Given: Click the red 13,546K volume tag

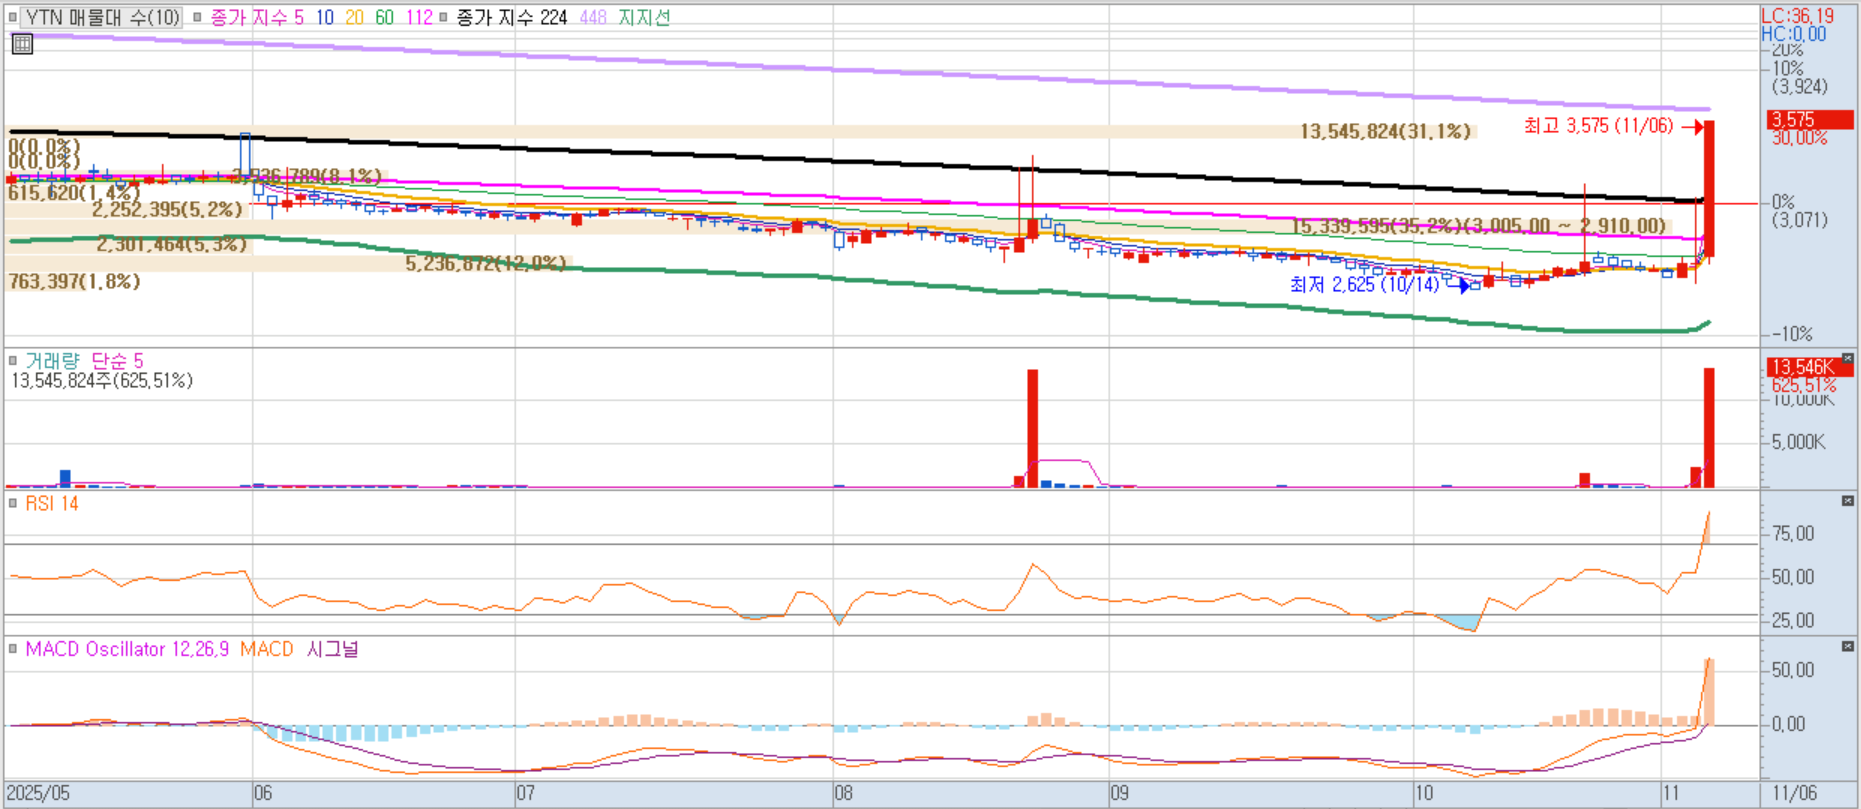Looking at the screenshot, I should tap(1809, 367).
